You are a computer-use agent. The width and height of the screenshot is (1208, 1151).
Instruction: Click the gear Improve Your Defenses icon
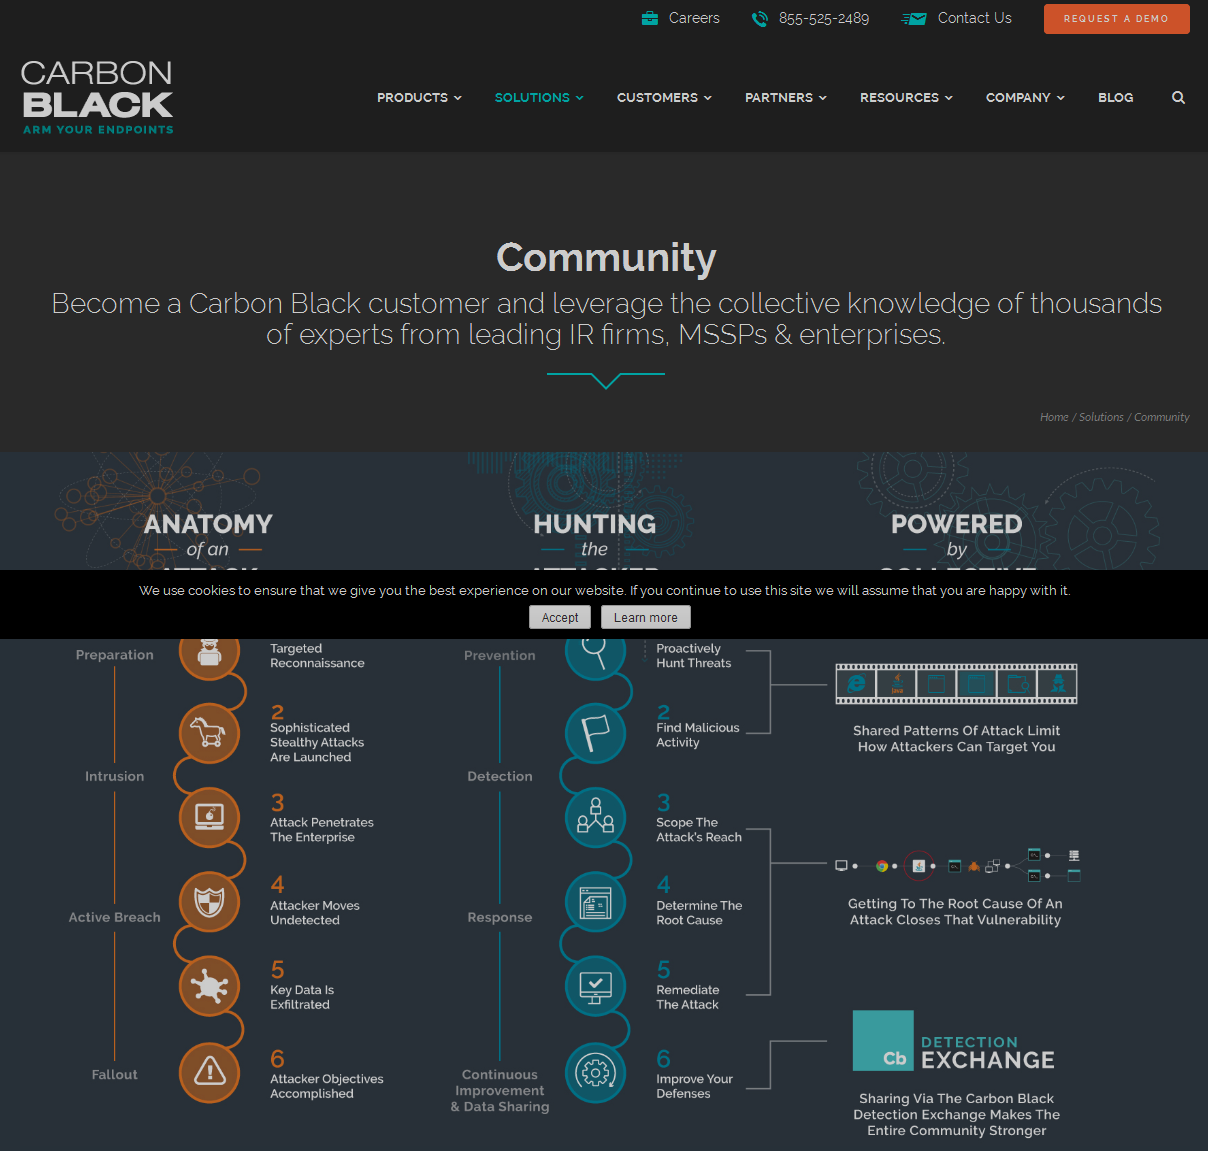tap(595, 1072)
